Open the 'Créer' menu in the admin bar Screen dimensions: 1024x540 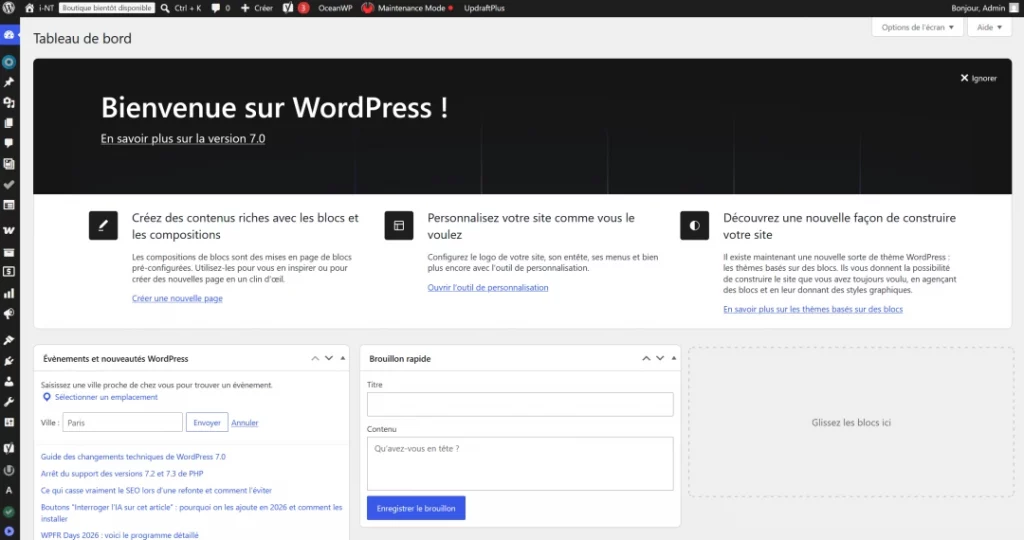[x=257, y=8]
